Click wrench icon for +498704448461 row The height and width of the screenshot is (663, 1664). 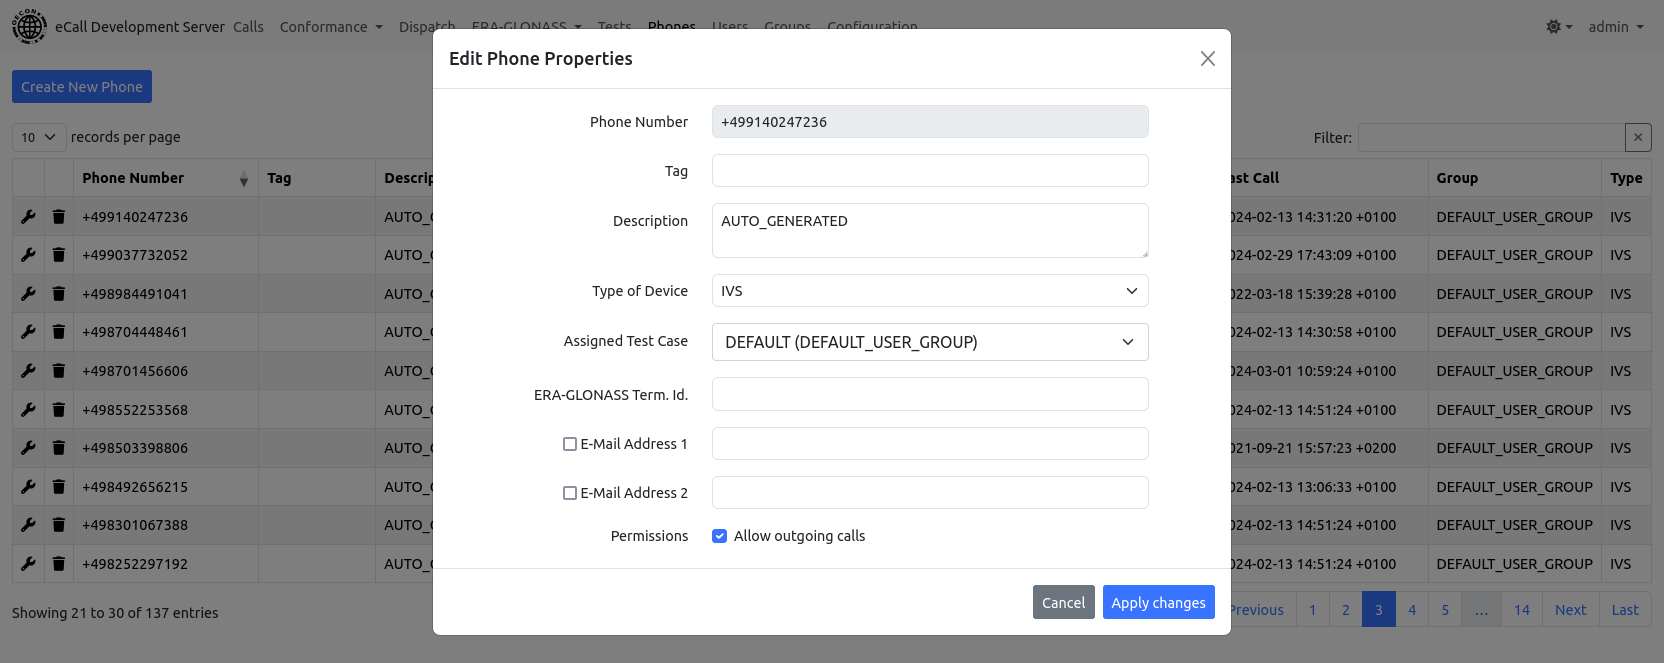pyautogui.click(x=28, y=332)
